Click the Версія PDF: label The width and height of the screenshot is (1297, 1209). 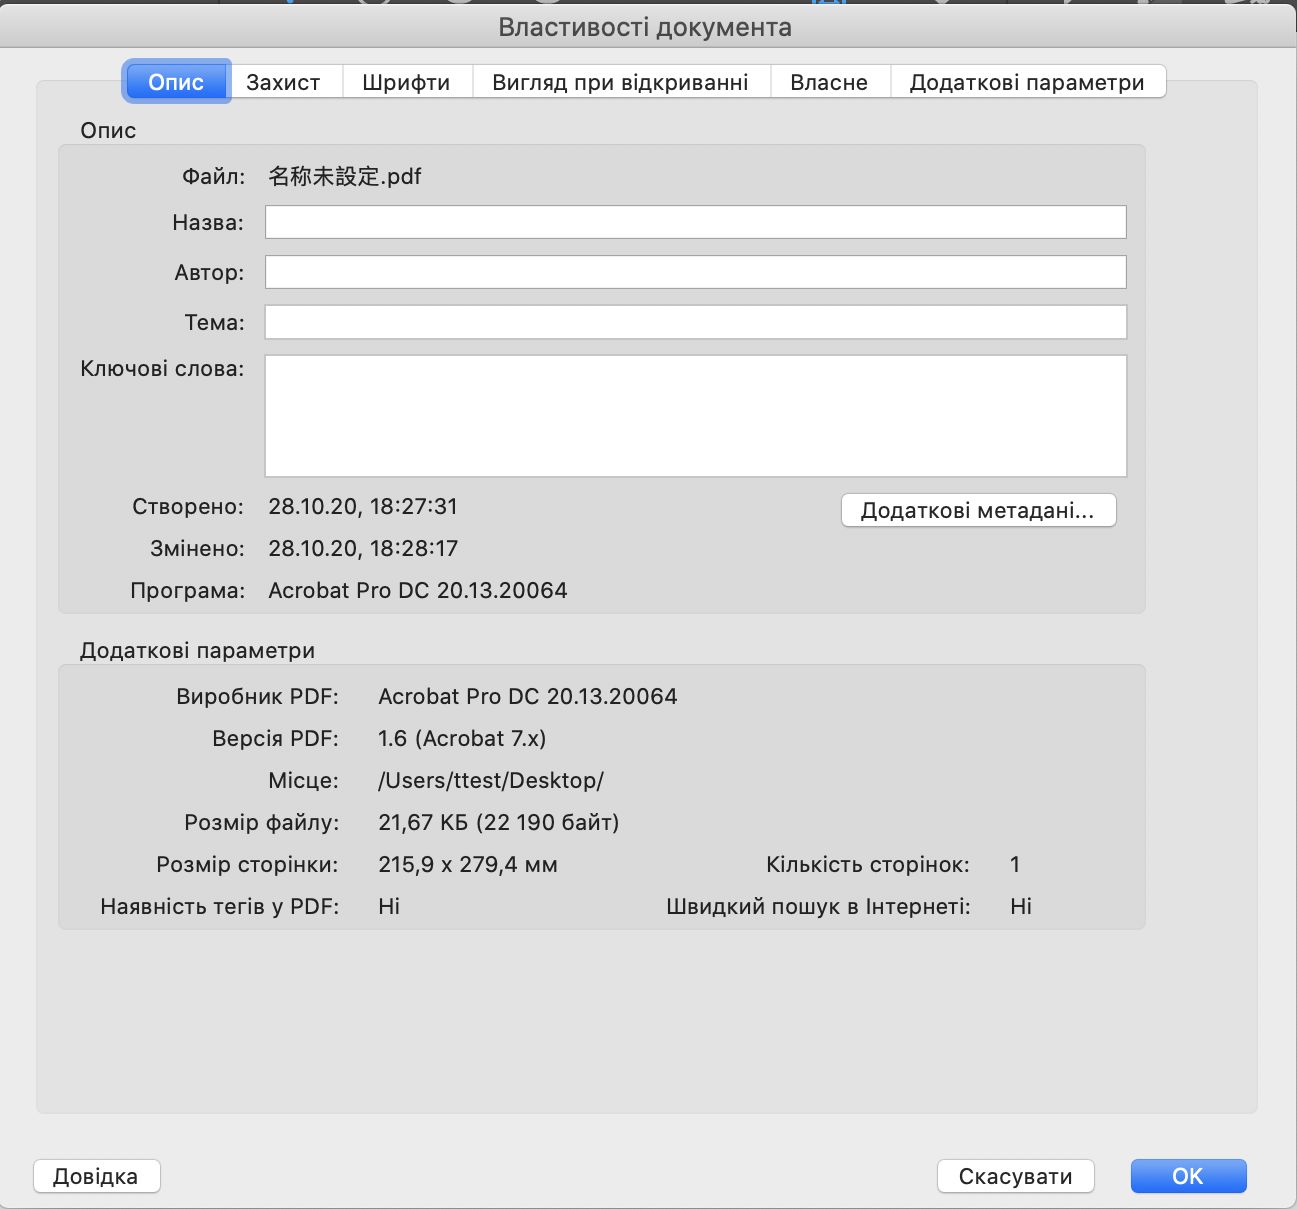click(x=276, y=739)
